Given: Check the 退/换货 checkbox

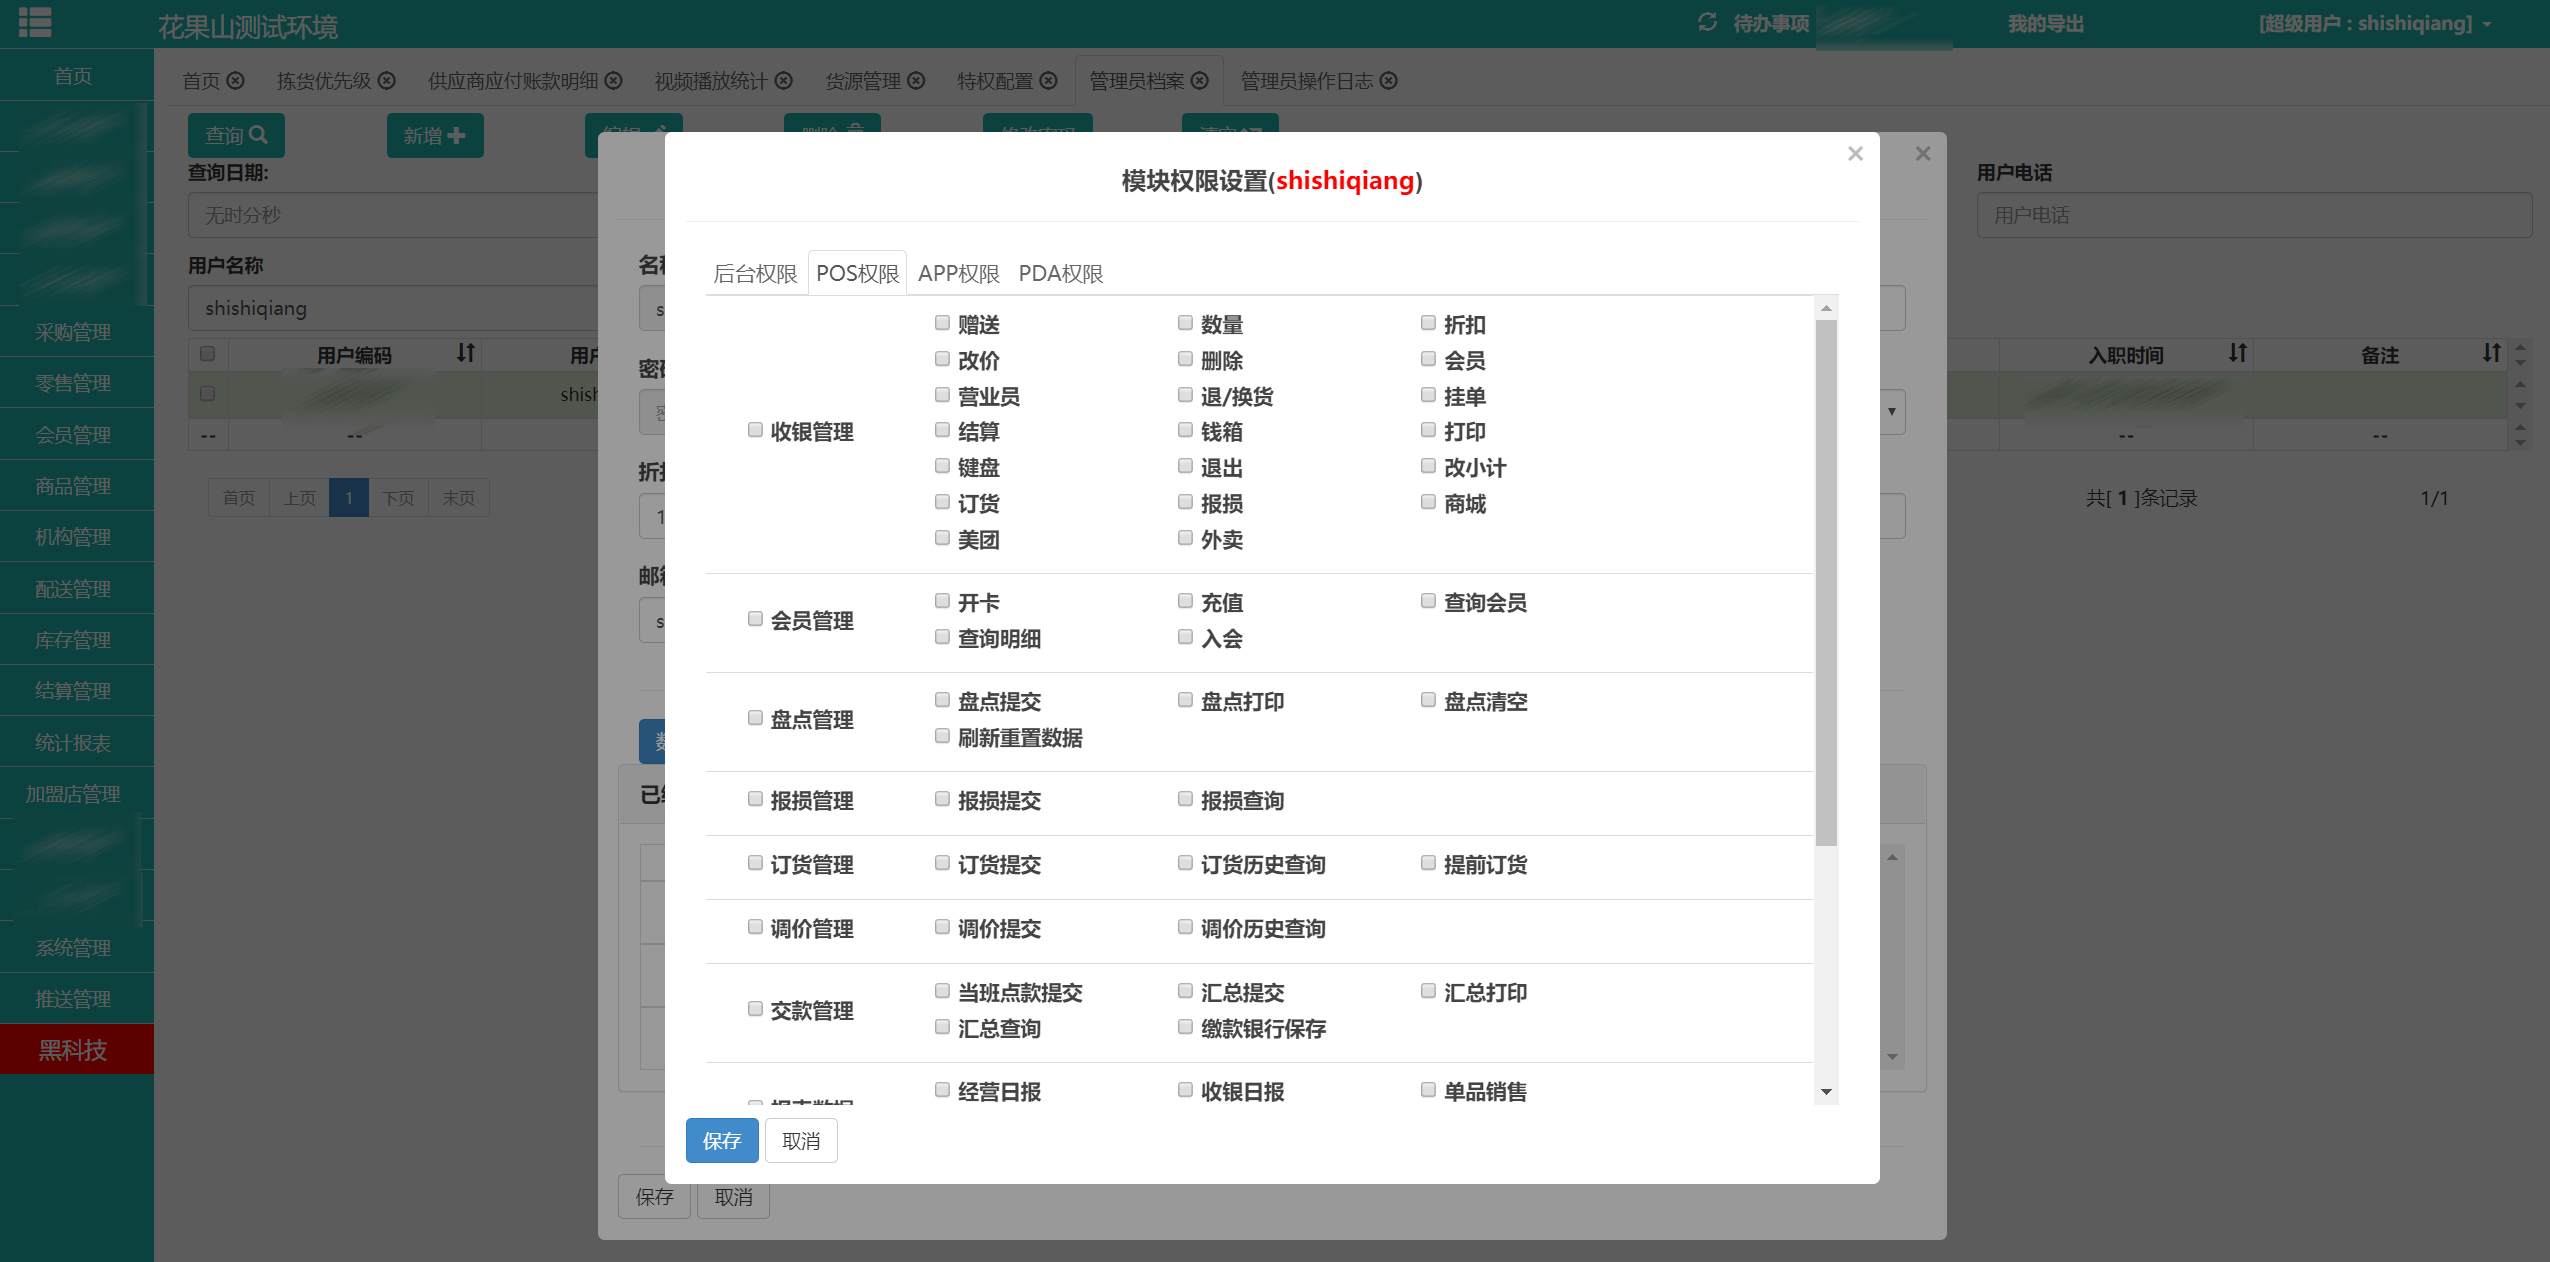Looking at the screenshot, I should tap(1185, 395).
